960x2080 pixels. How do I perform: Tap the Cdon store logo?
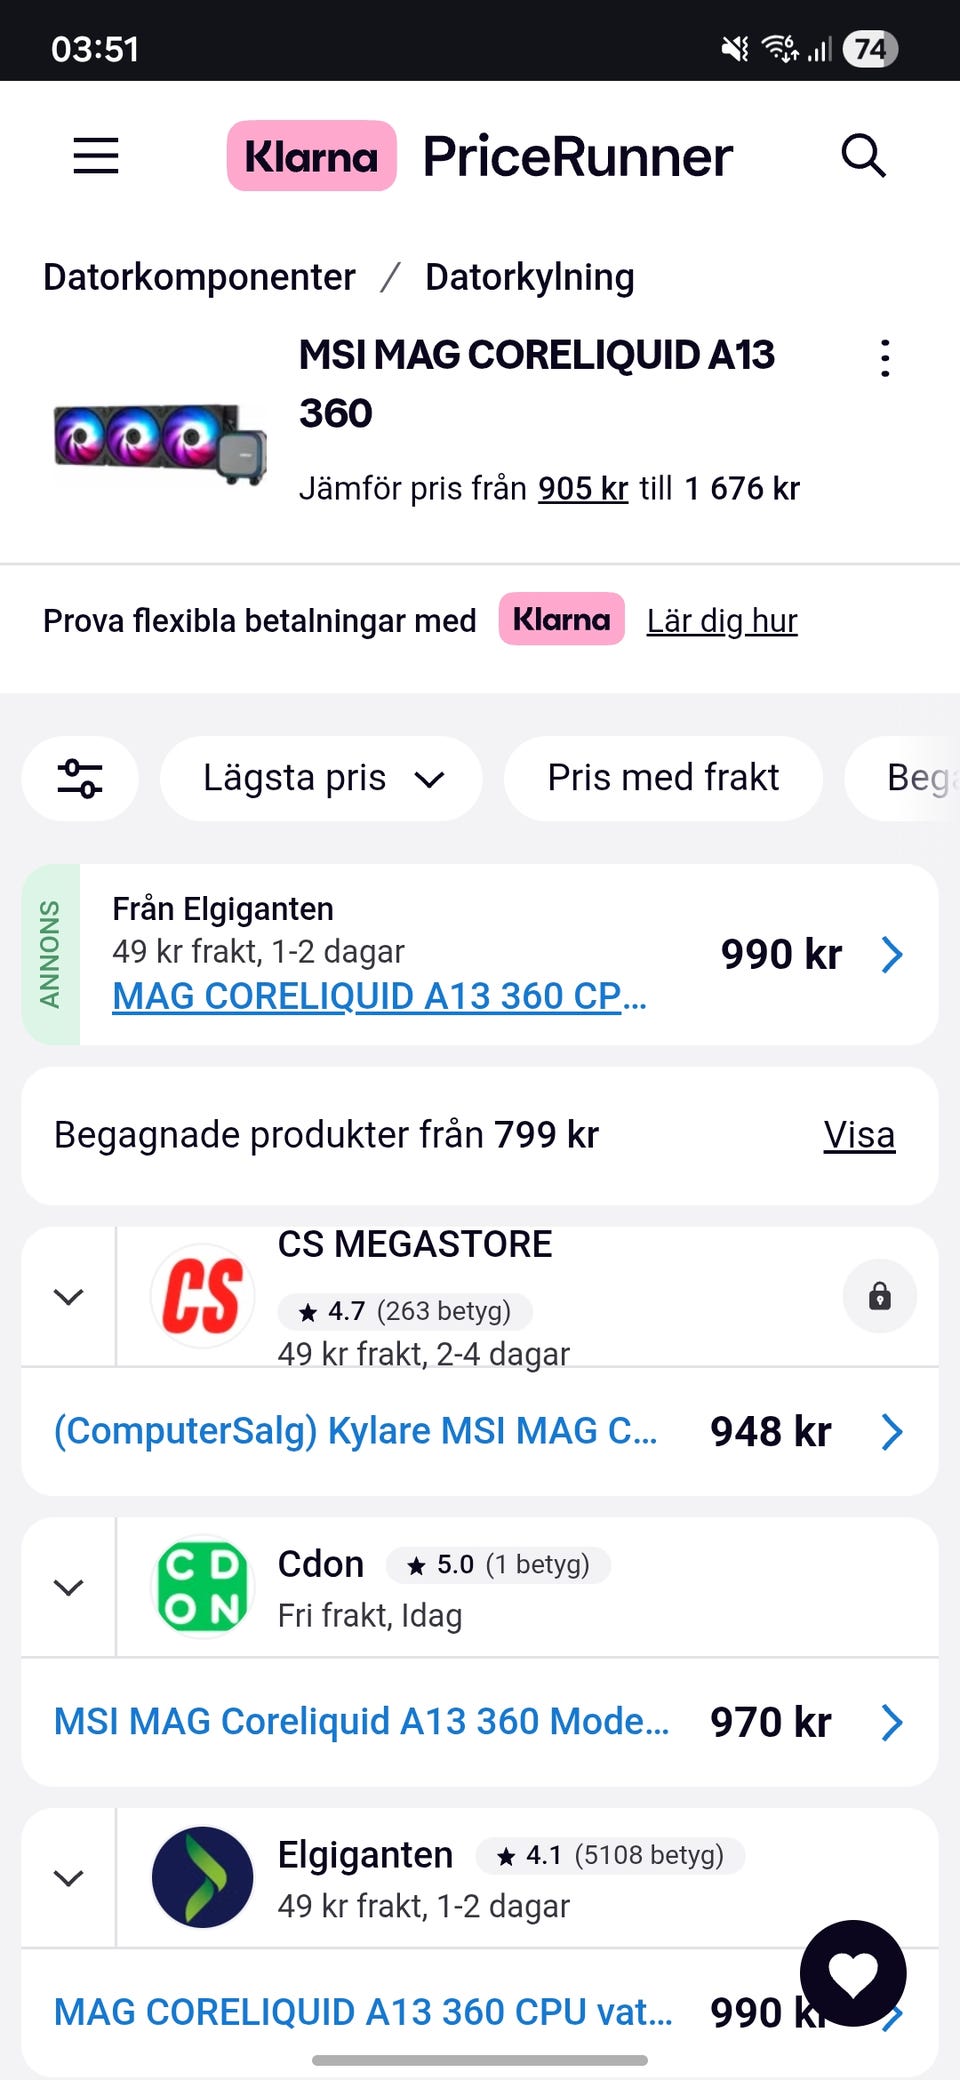(x=203, y=1587)
